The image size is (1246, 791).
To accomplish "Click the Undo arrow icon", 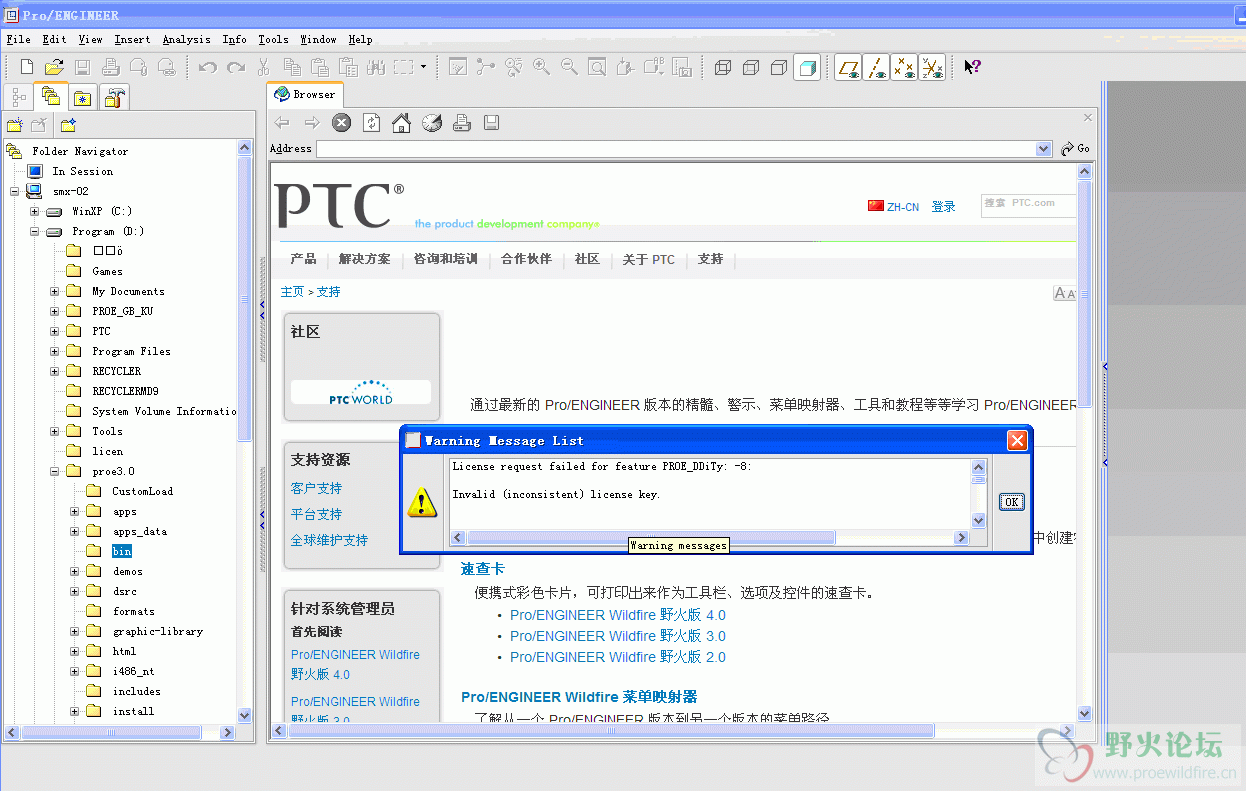I will point(208,67).
